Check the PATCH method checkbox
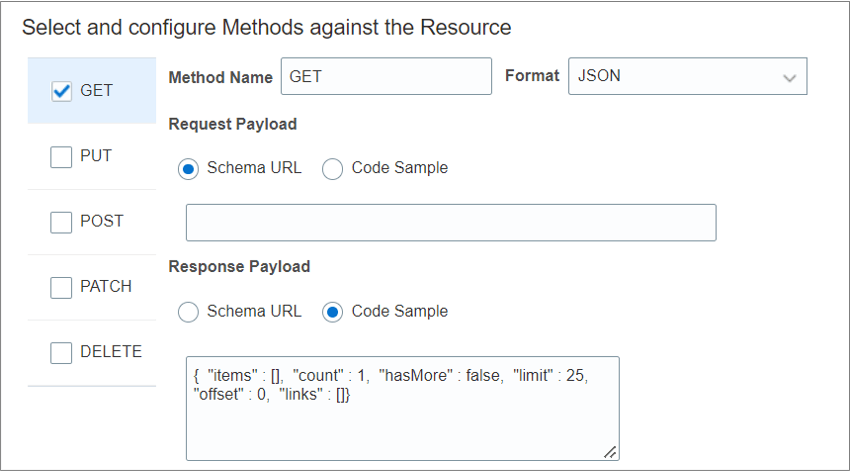The height and width of the screenshot is (471, 850). [61, 287]
